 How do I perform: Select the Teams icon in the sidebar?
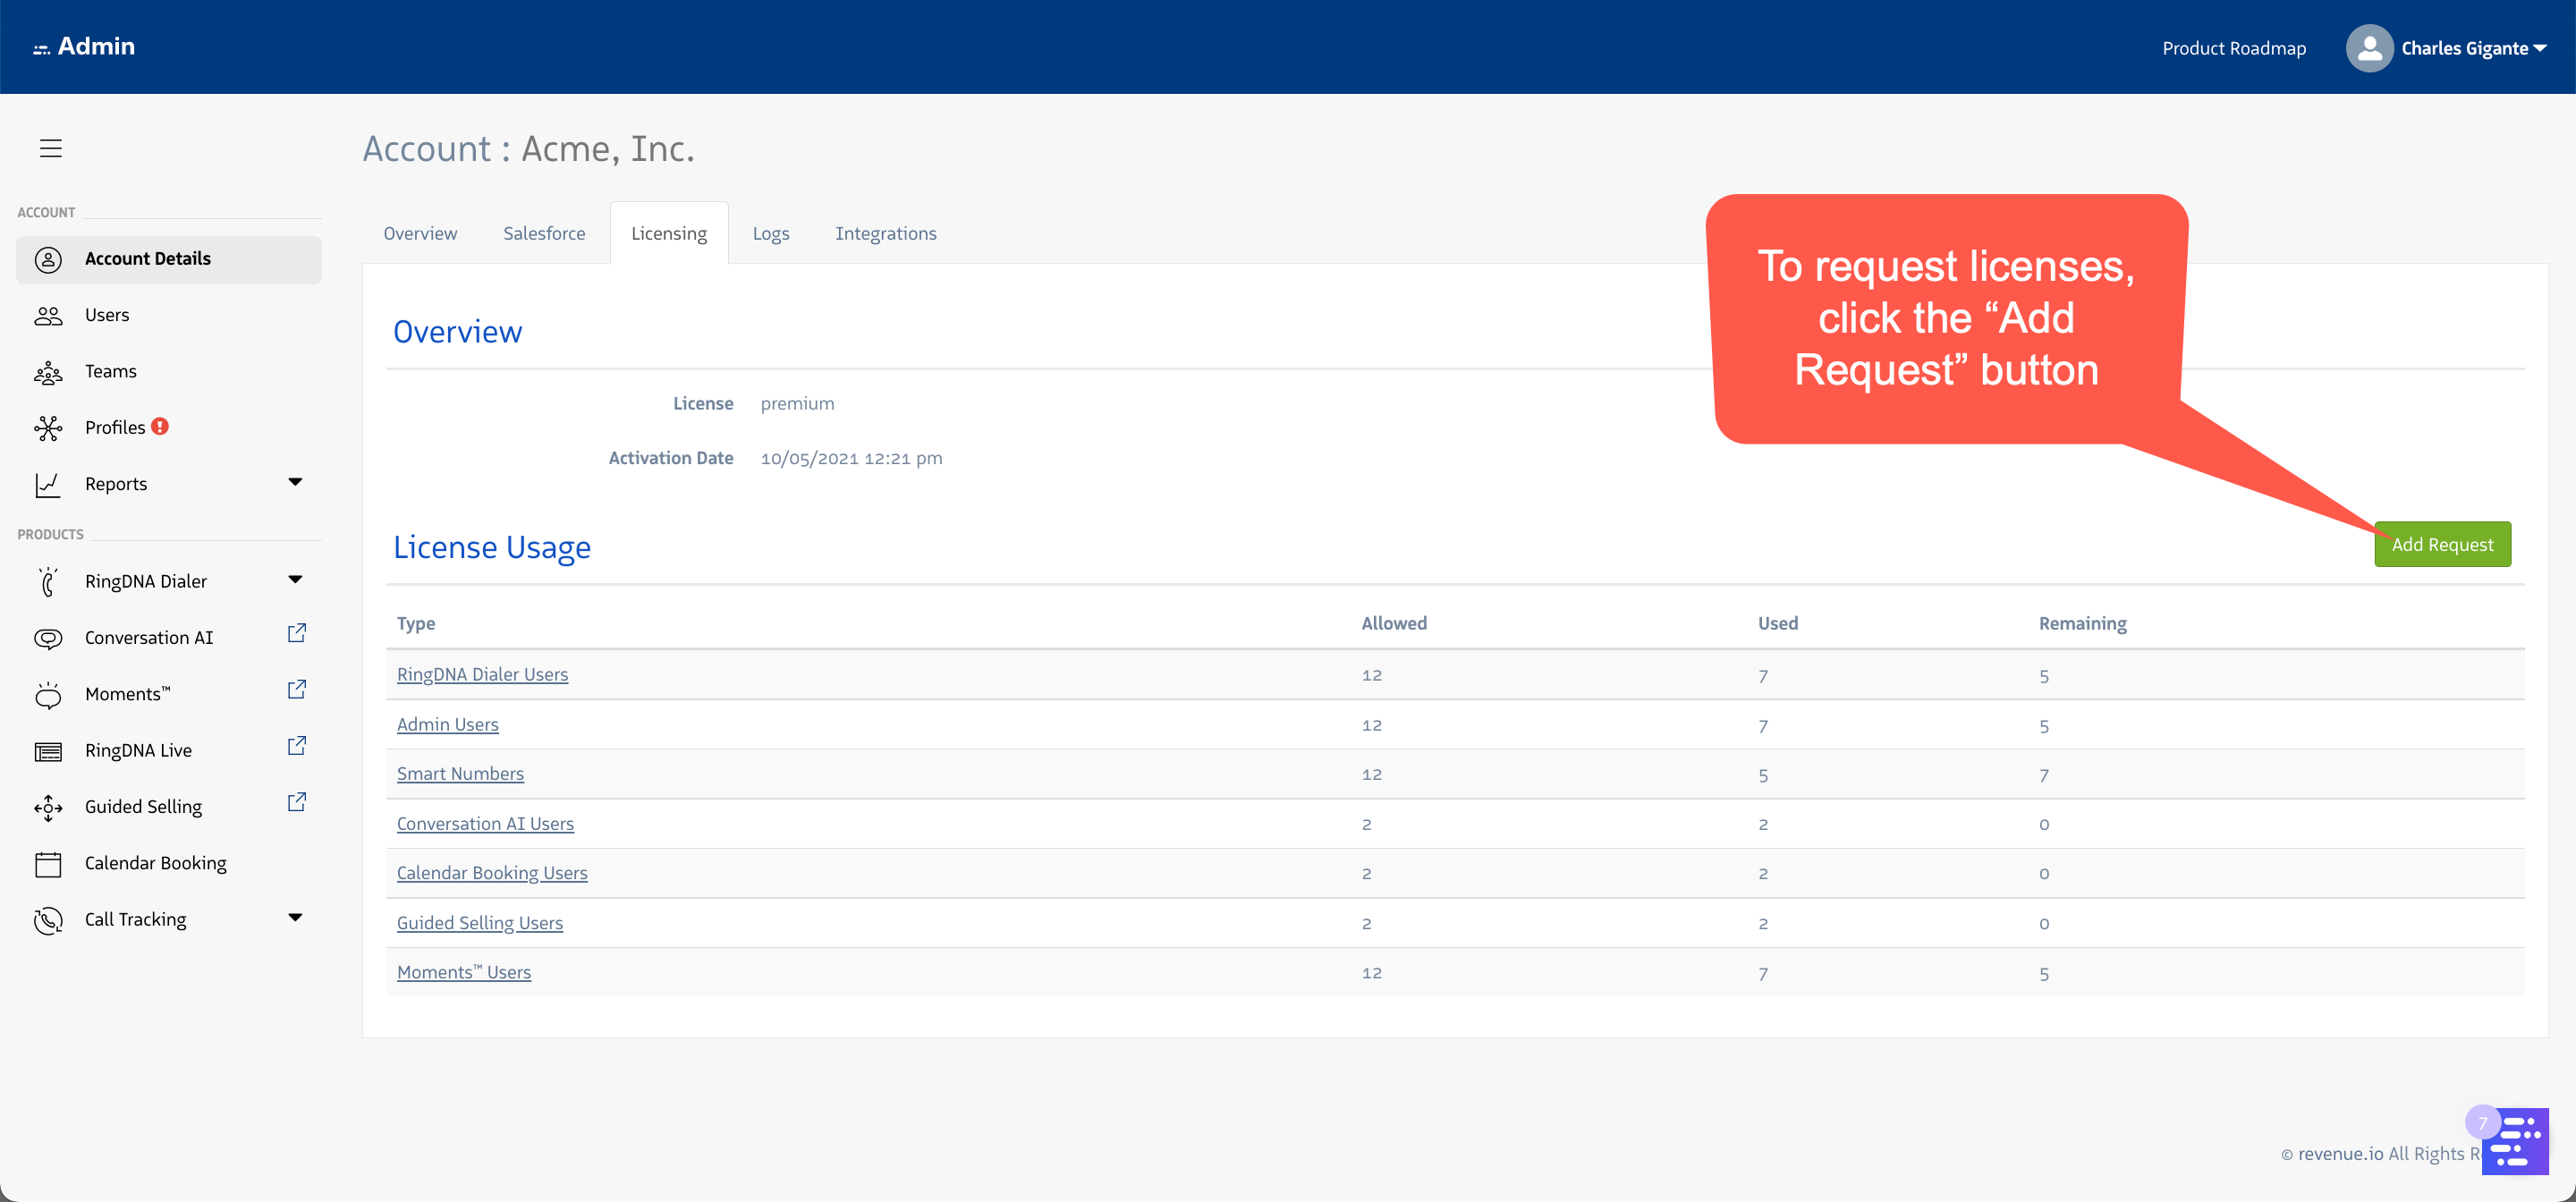coord(48,371)
